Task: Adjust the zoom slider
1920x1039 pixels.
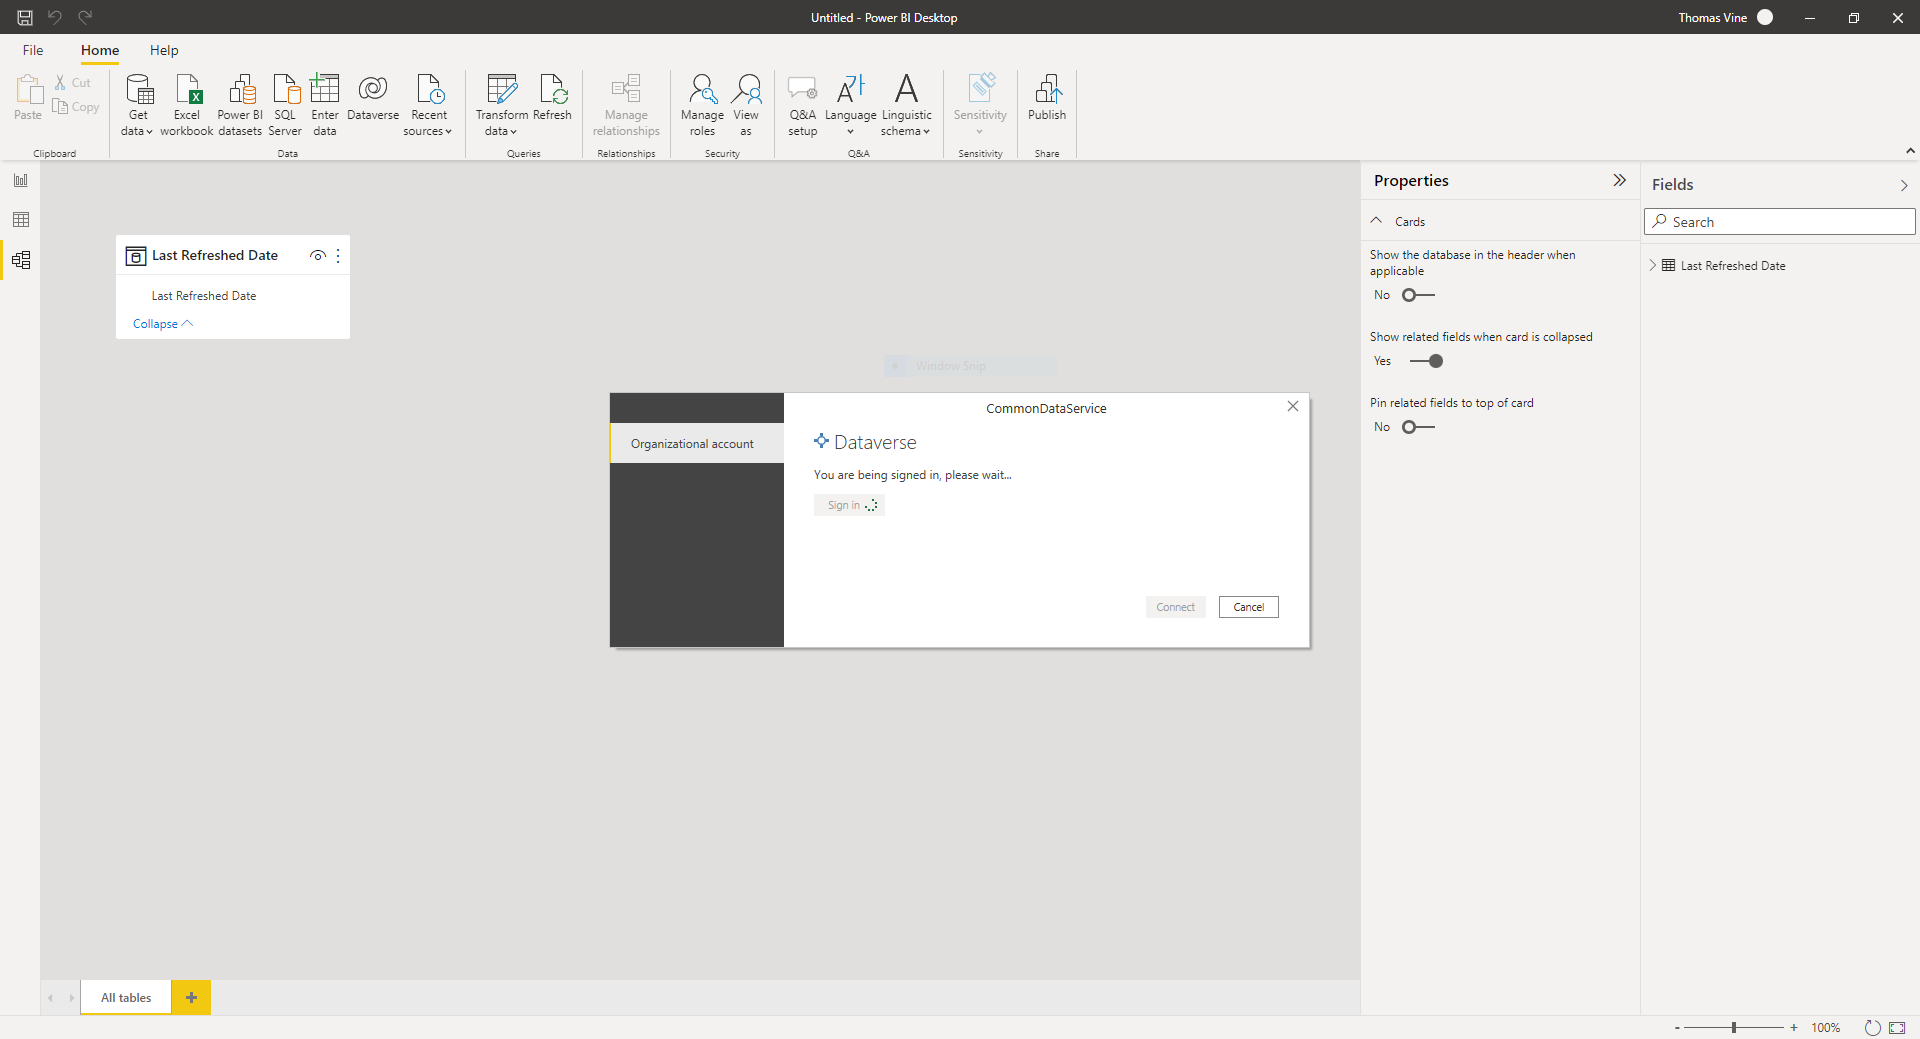Action: (x=1734, y=1028)
